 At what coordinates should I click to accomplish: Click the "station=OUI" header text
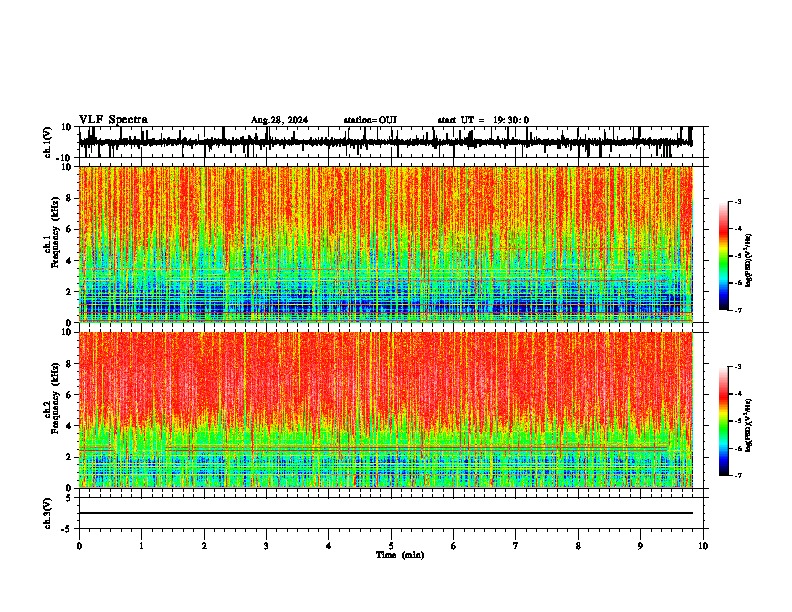(x=370, y=120)
